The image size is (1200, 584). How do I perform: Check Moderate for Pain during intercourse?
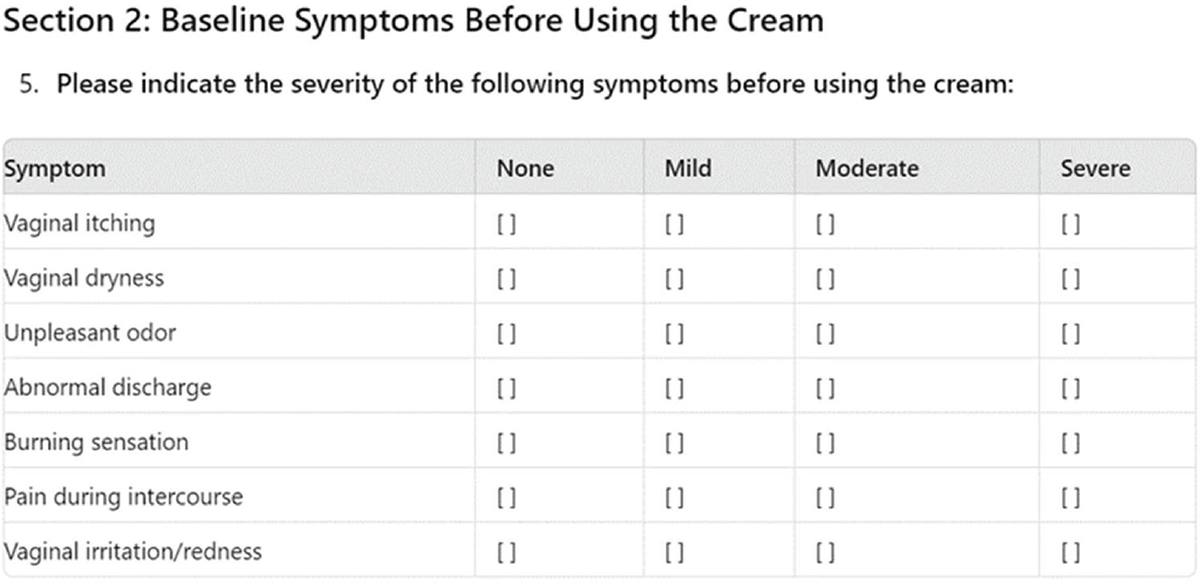point(825,497)
